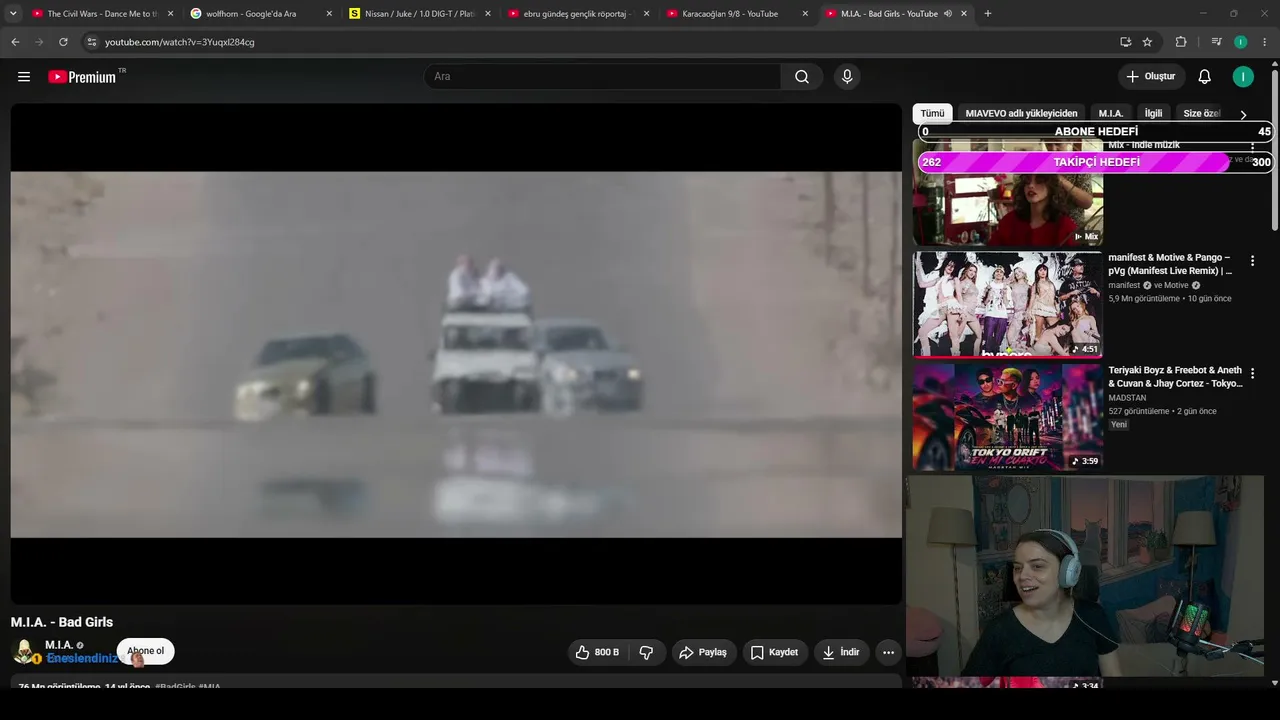
Task: Open options for the Teriyaki Boyz video
Action: click(1252, 374)
